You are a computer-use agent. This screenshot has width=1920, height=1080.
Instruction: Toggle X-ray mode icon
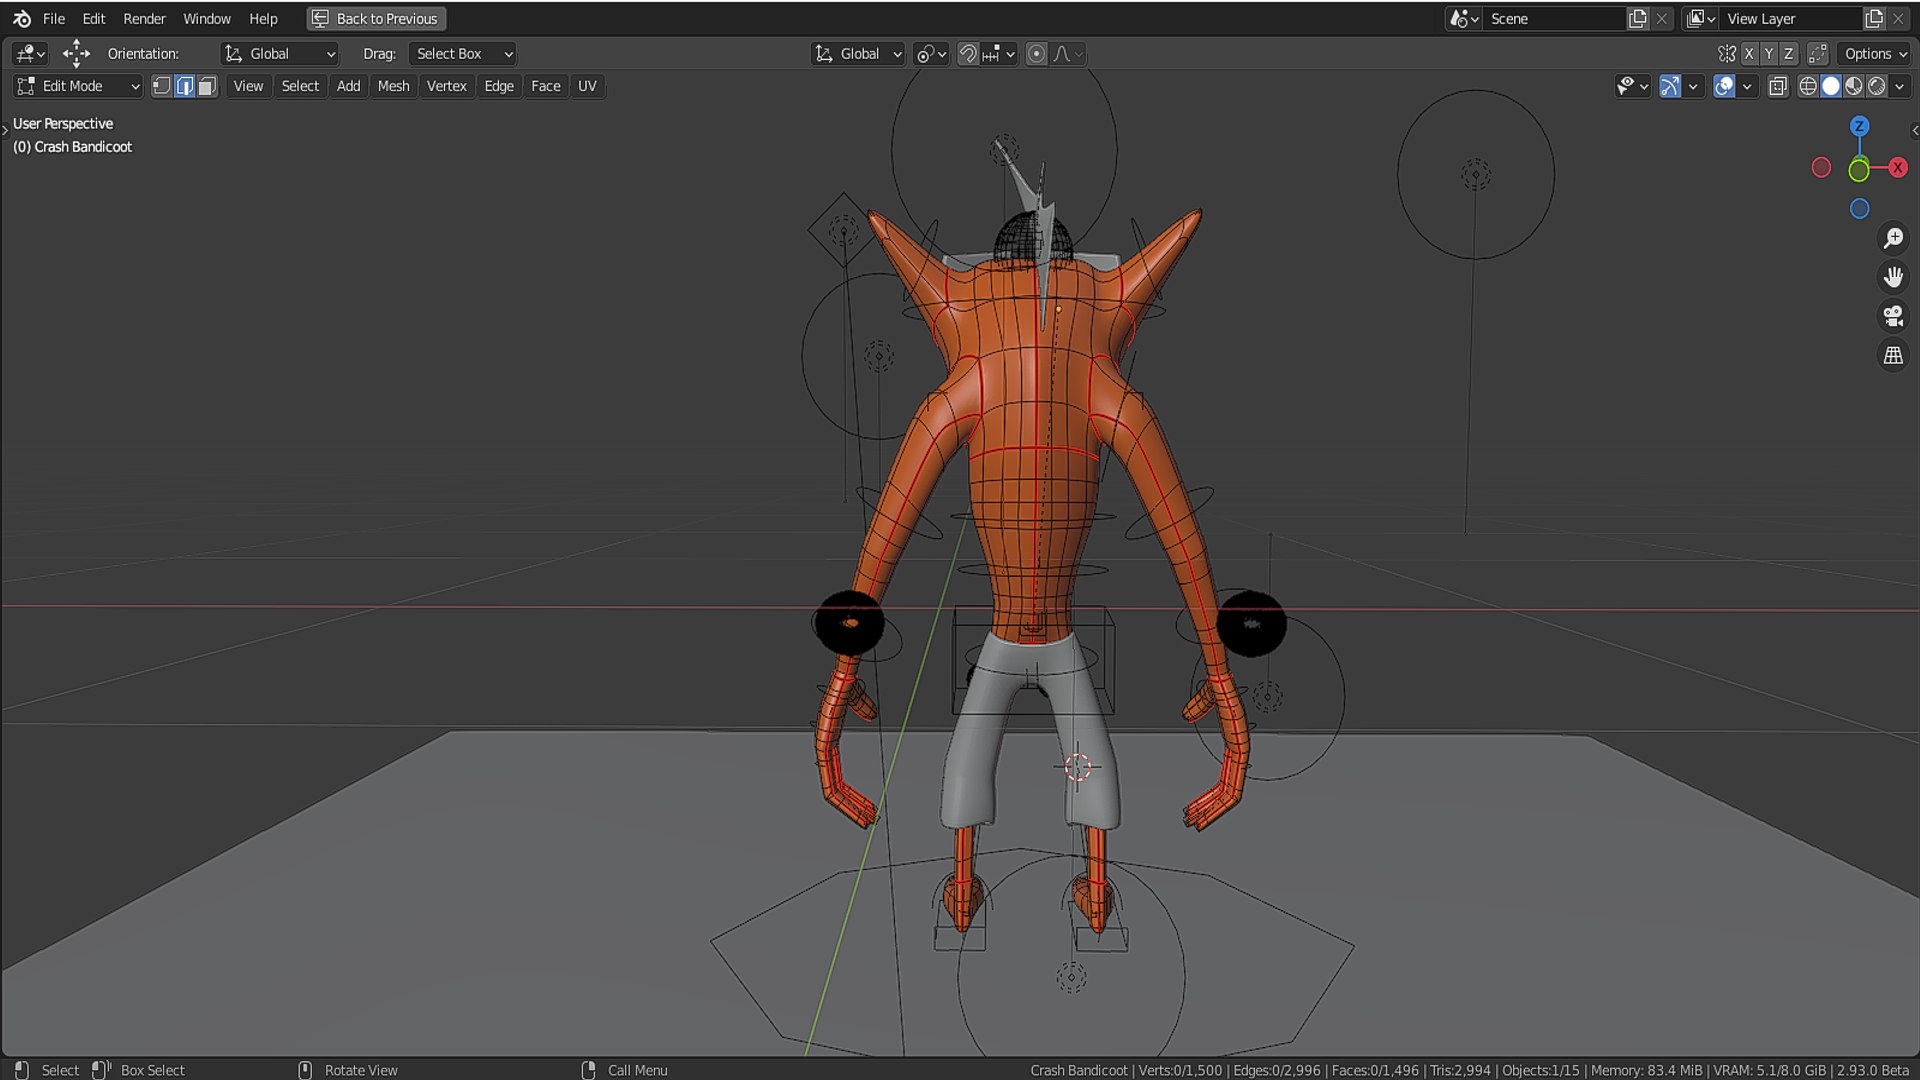pyautogui.click(x=1778, y=86)
